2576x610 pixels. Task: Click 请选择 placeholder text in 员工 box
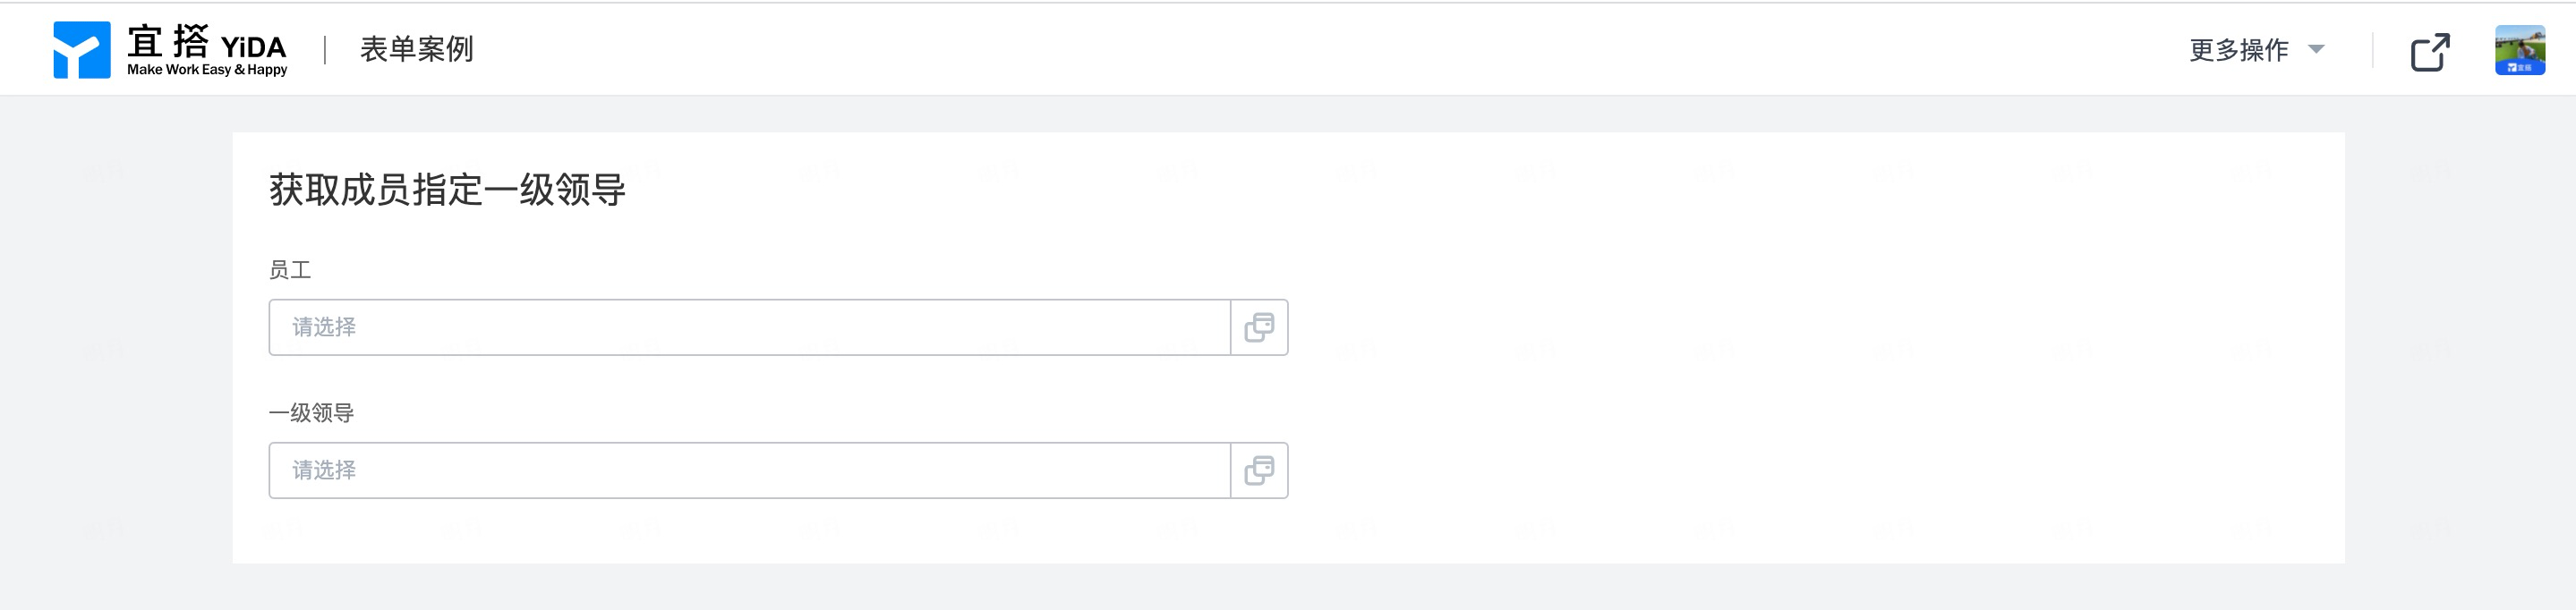(324, 327)
